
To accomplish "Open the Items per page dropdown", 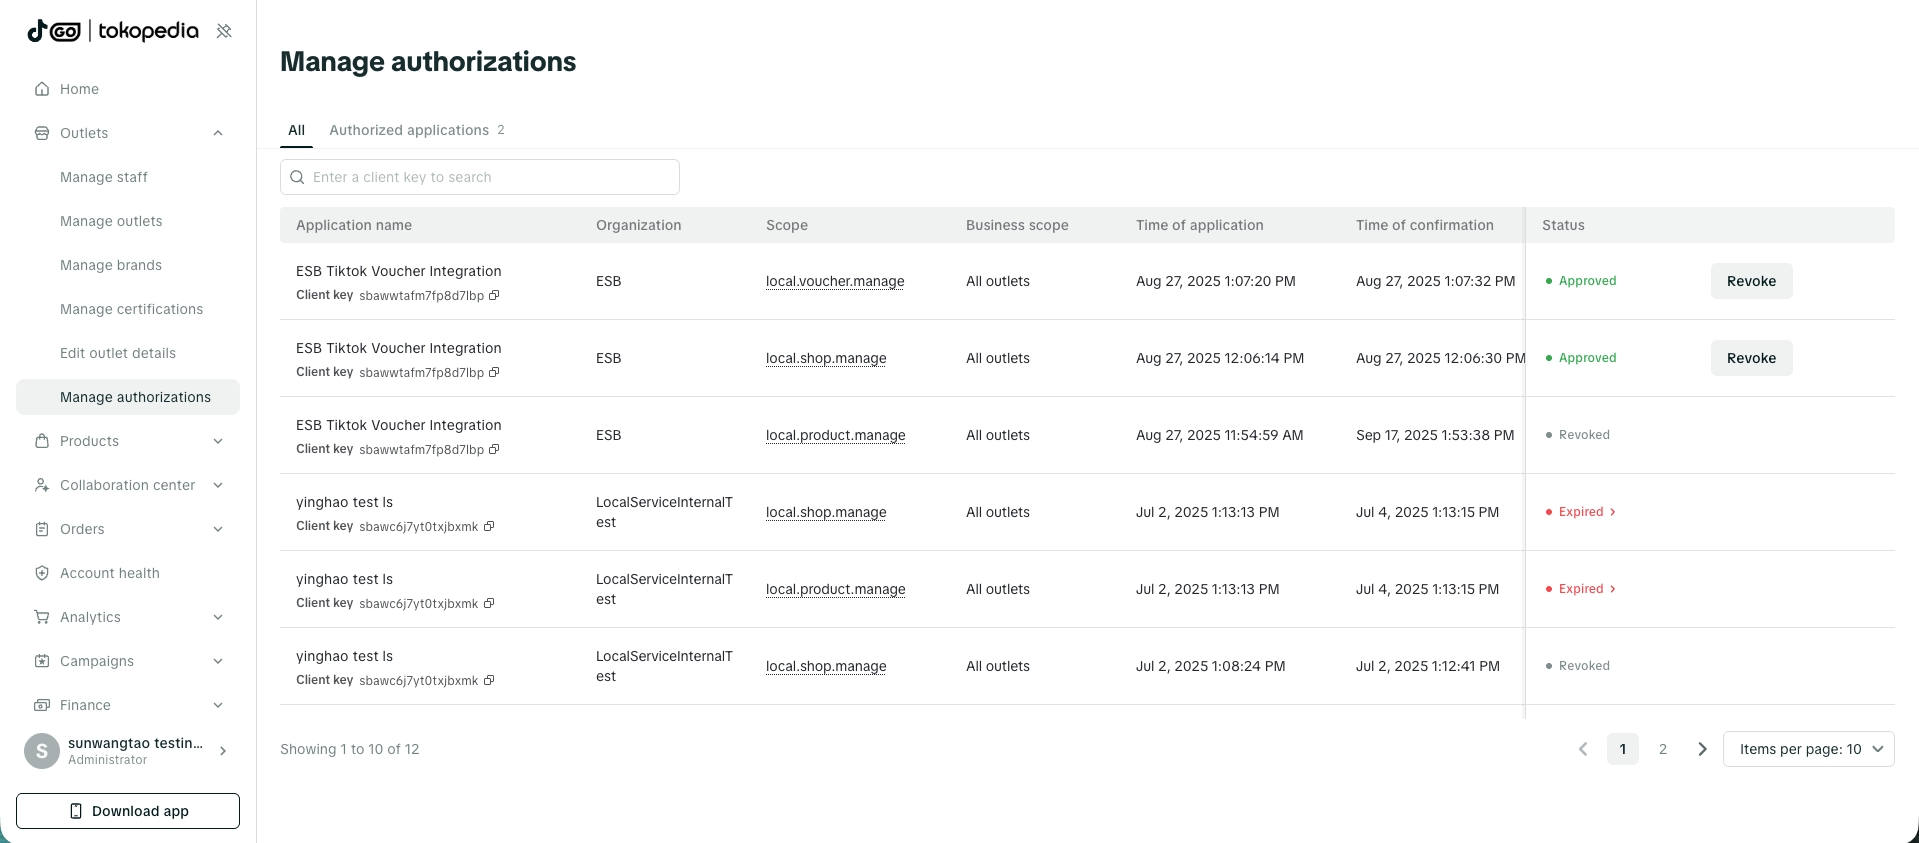I will (x=1808, y=749).
